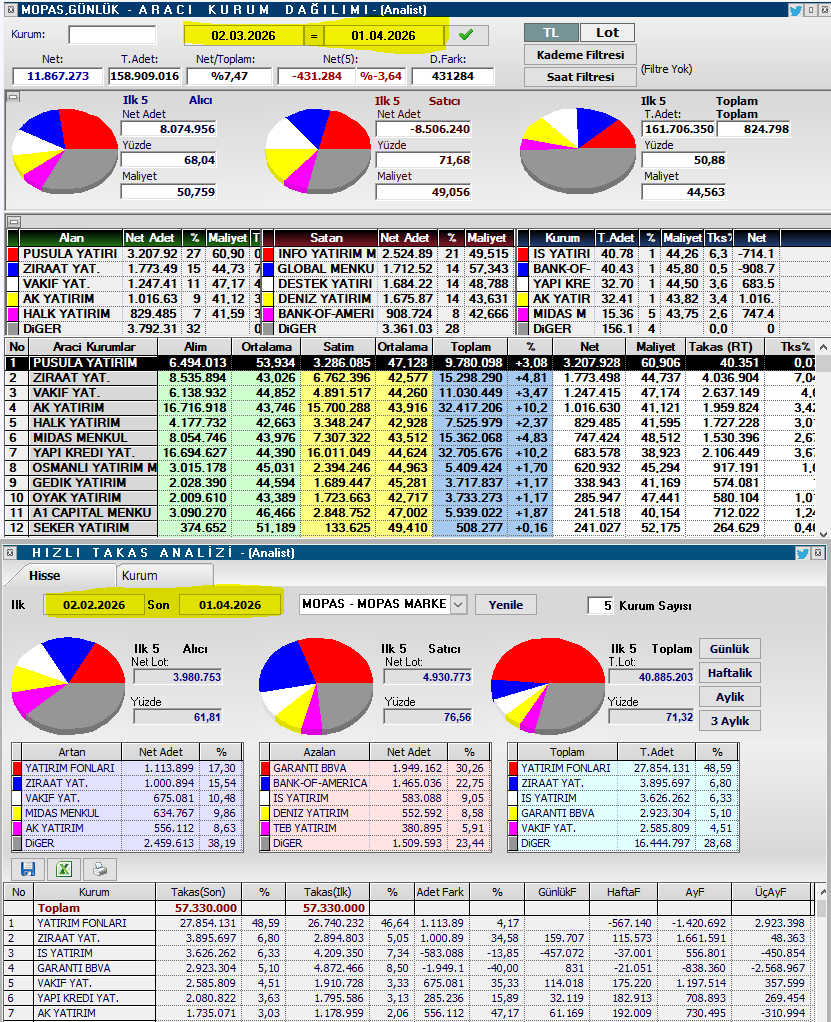Click blue swatch beside GLOBAL MENKU in Satan table
Viewport: 831px width, 1022px height.
[268, 269]
